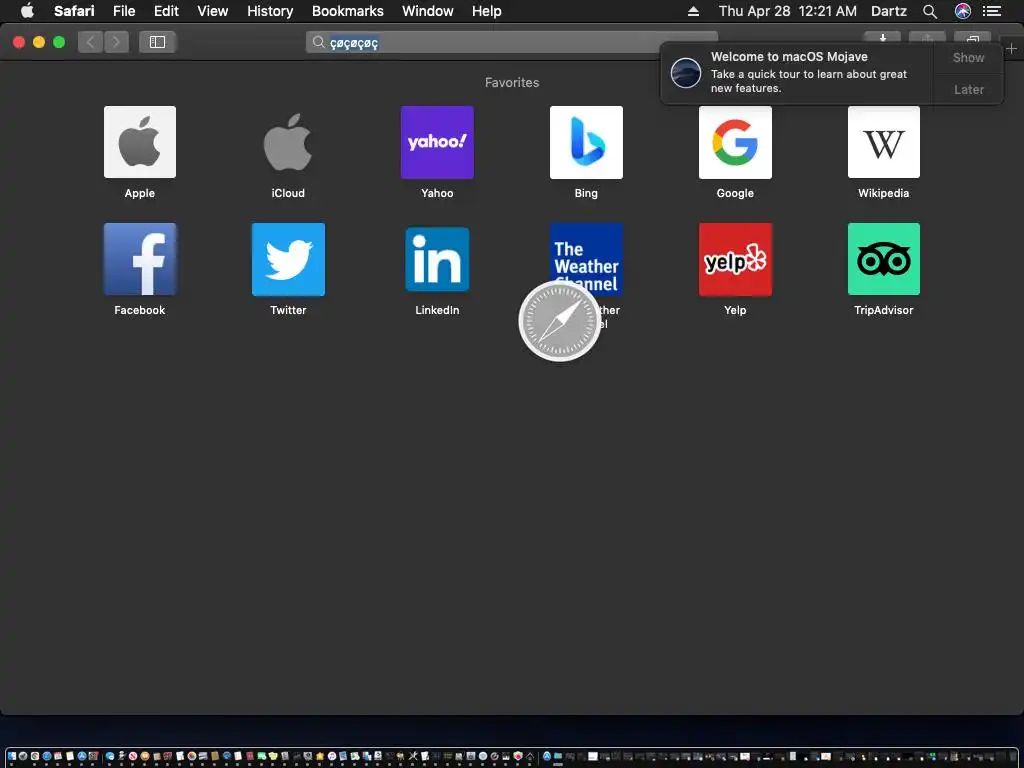
Task: Open the Google favorite tile
Action: click(x=735, y=142)
